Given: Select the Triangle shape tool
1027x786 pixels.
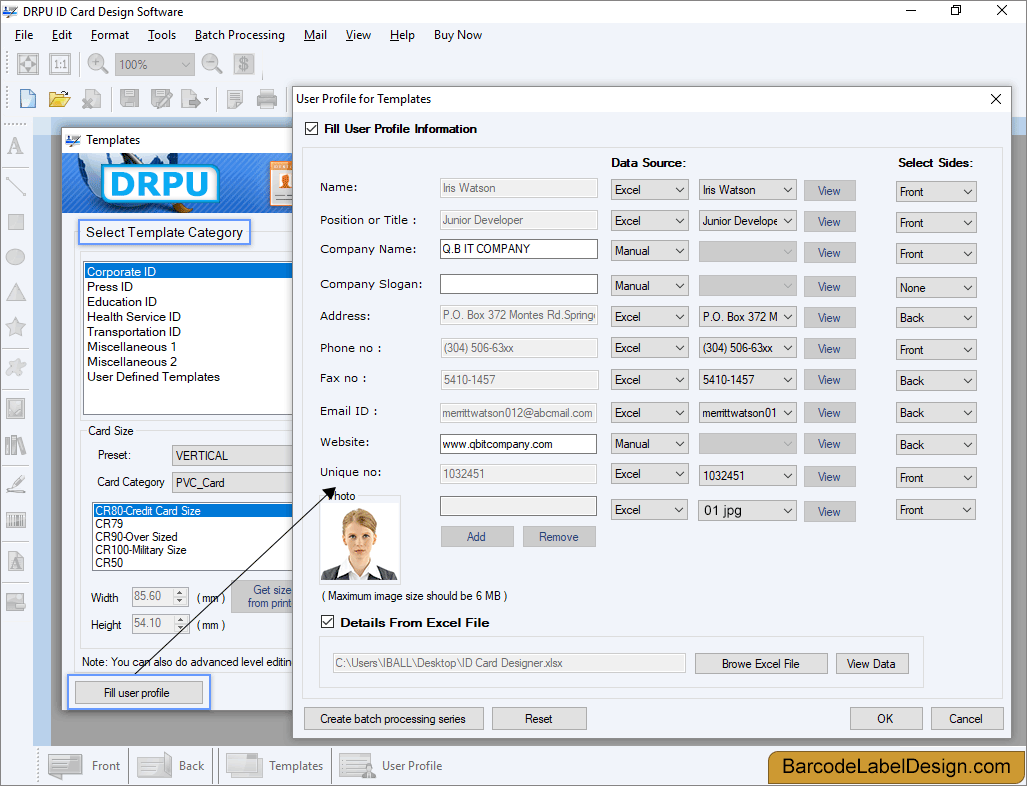Looking at the screenshot, I should [x=15, y=293].
